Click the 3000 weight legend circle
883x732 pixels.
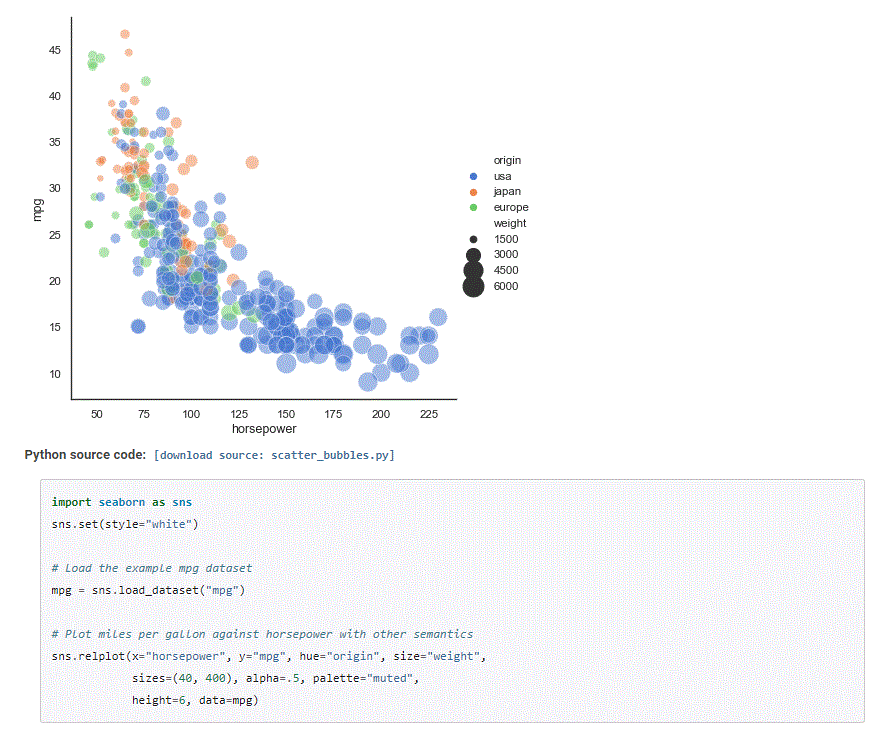(473, 254)
